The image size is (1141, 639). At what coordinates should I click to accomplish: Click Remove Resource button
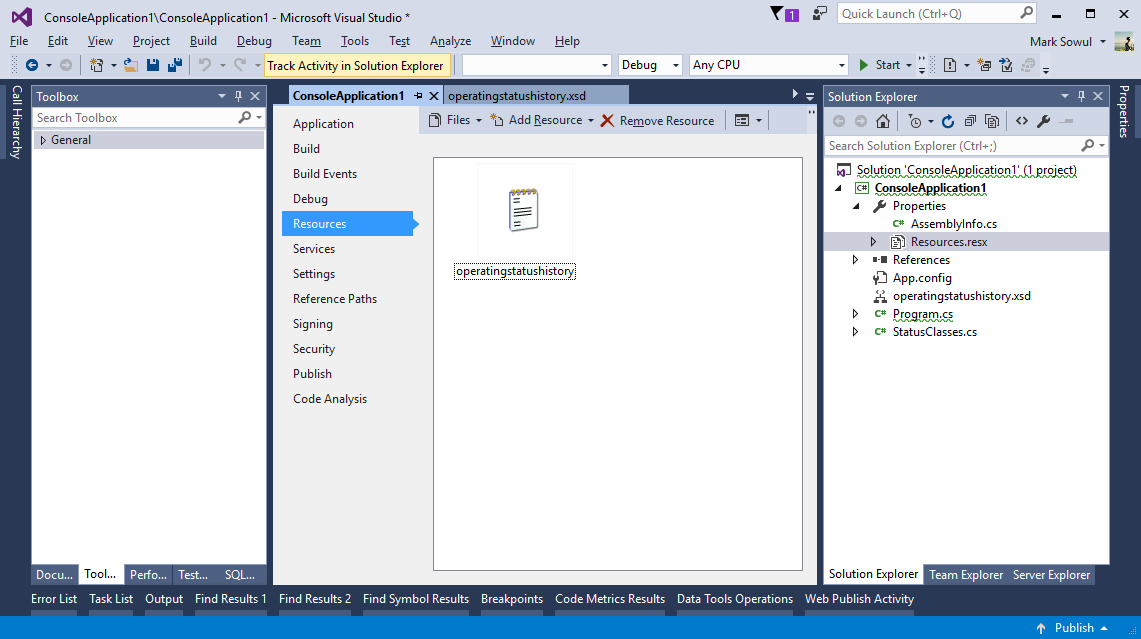pos(658,121)
